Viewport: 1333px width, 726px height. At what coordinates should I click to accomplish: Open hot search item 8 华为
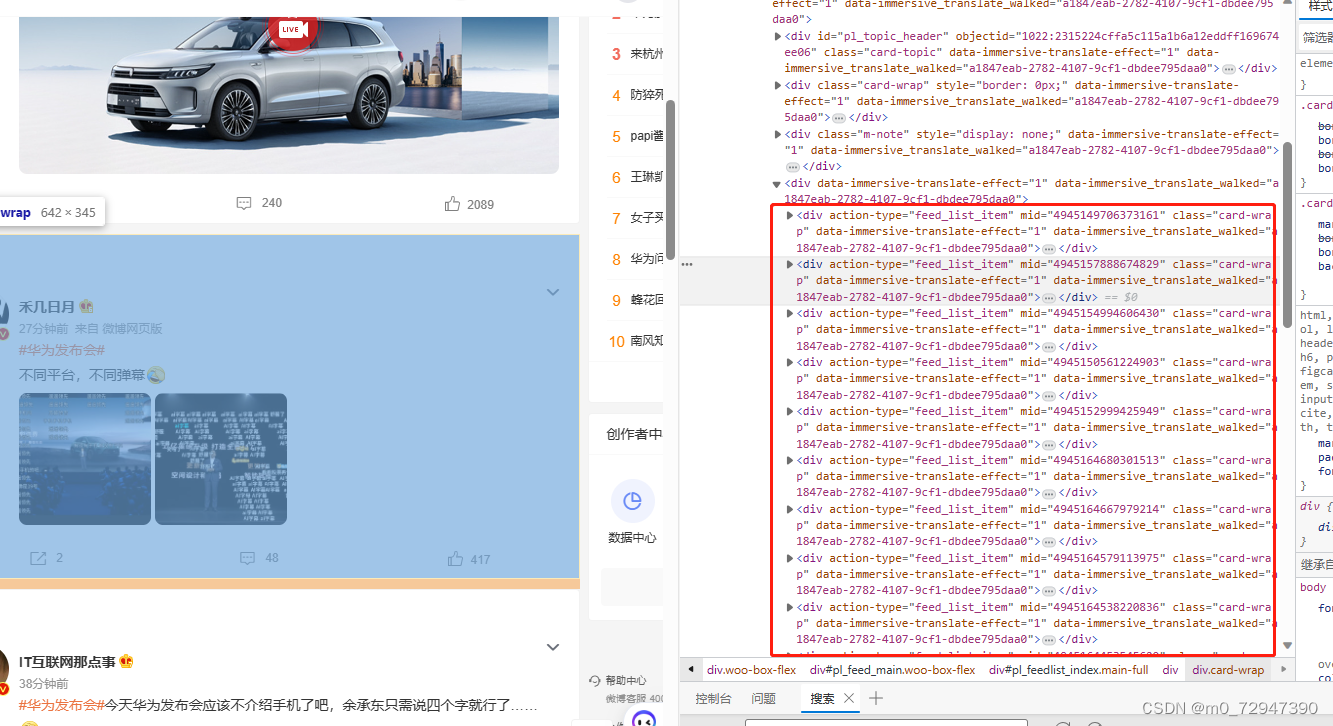[x=647, y=259]
